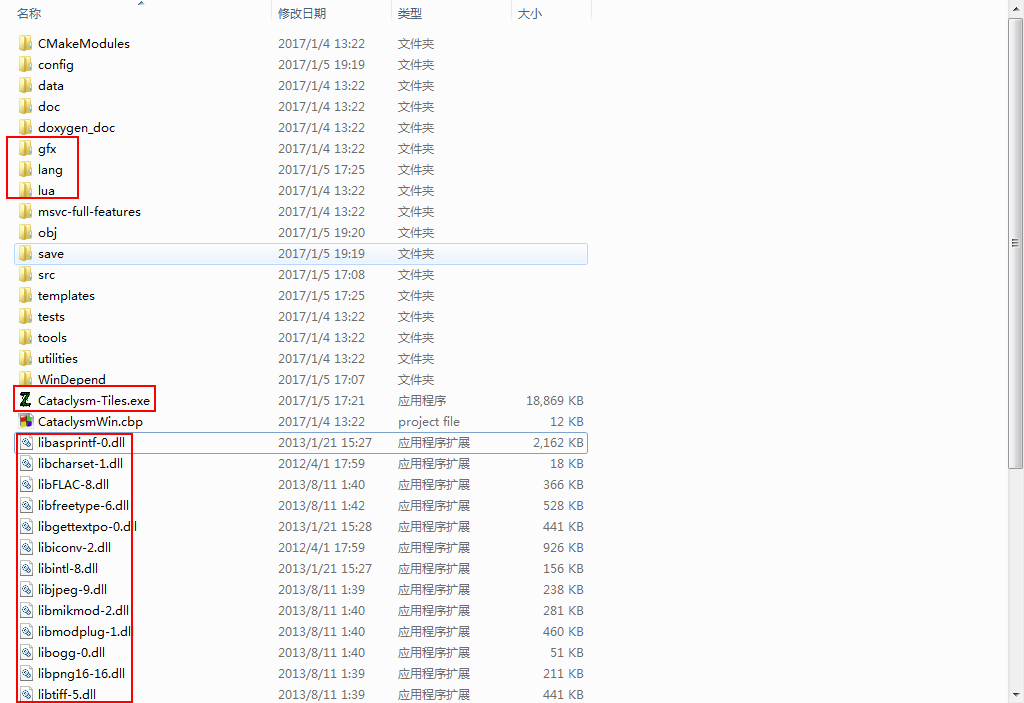Click the 2,162 KB size value
The height and width of the screenshot is (703, 1024).
tap(558, 442)
